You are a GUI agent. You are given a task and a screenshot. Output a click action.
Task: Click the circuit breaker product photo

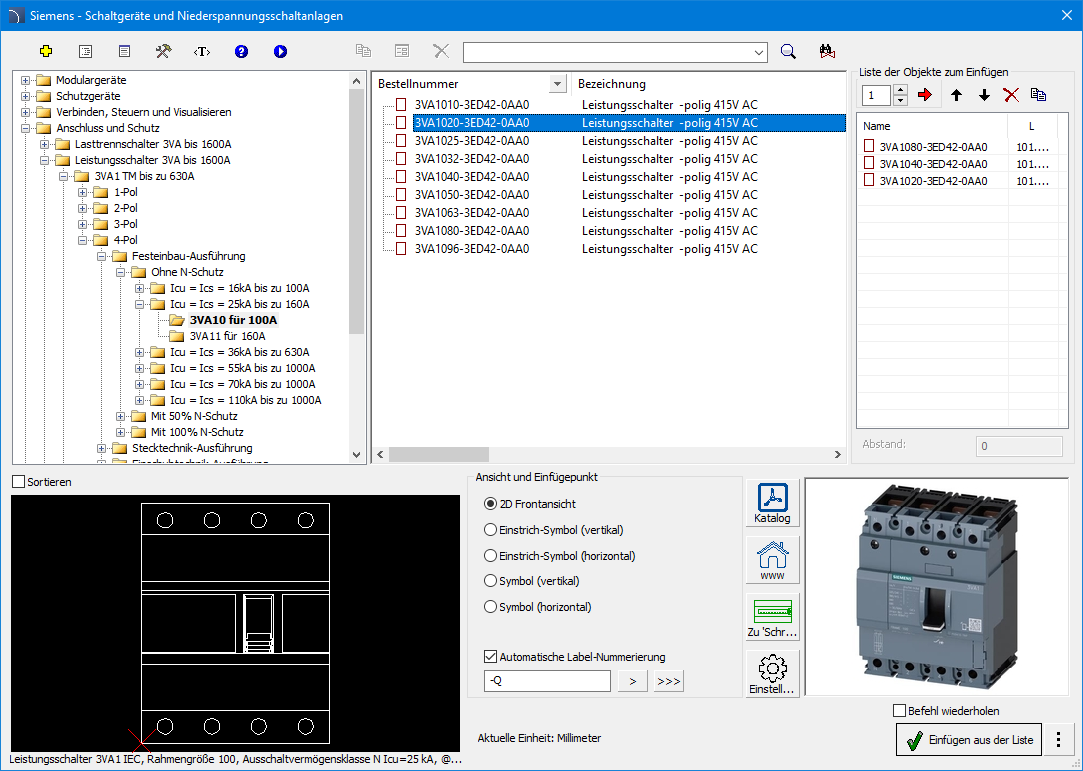tap(937, 587)
